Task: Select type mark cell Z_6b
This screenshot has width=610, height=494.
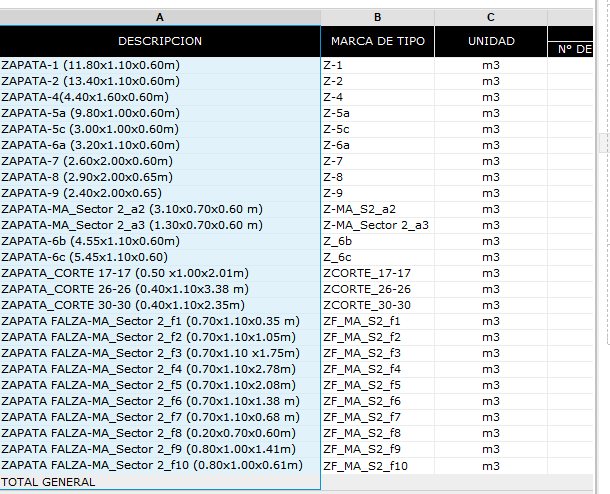Action: point(377,241)
